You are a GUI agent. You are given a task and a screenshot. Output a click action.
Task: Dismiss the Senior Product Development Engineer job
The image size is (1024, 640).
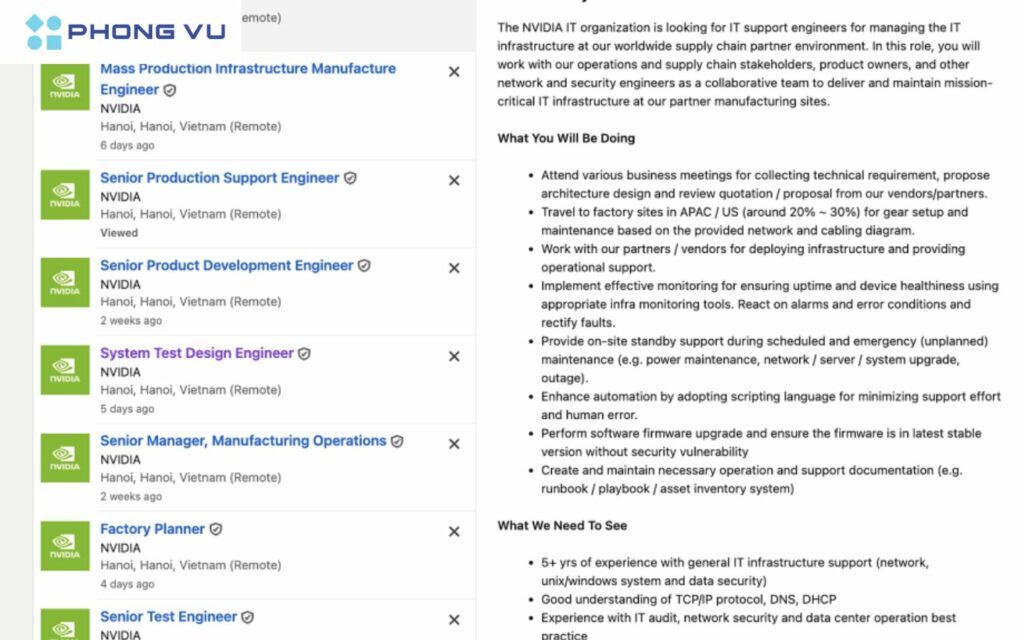454,268
